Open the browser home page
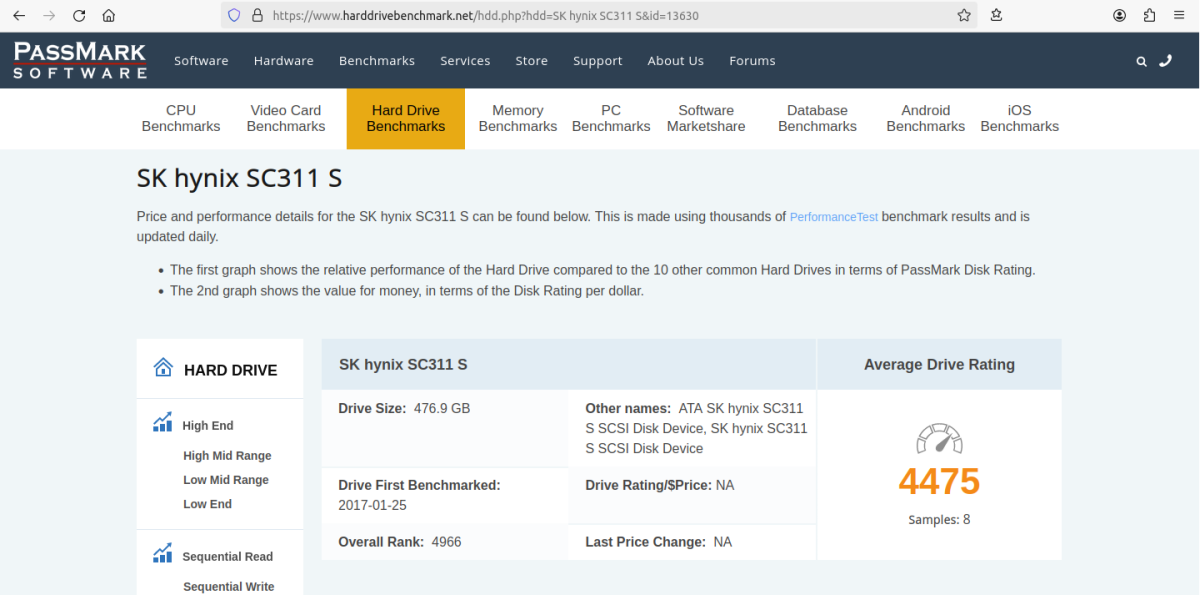 pos(109,16)
